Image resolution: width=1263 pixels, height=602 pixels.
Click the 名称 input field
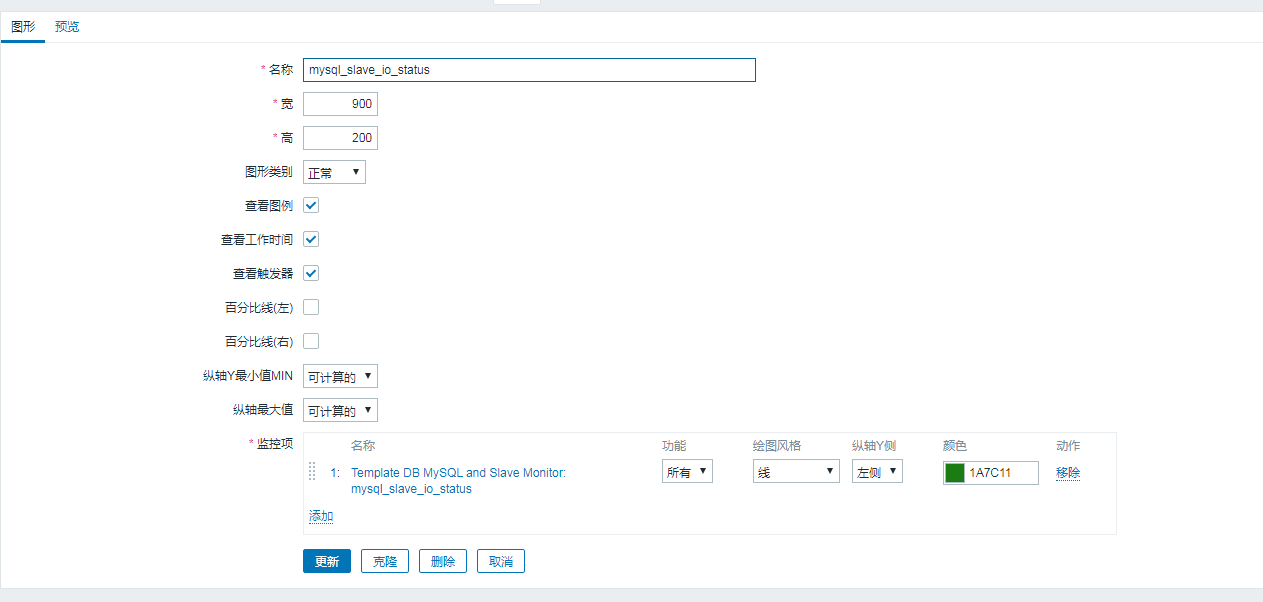coord(529,70)
